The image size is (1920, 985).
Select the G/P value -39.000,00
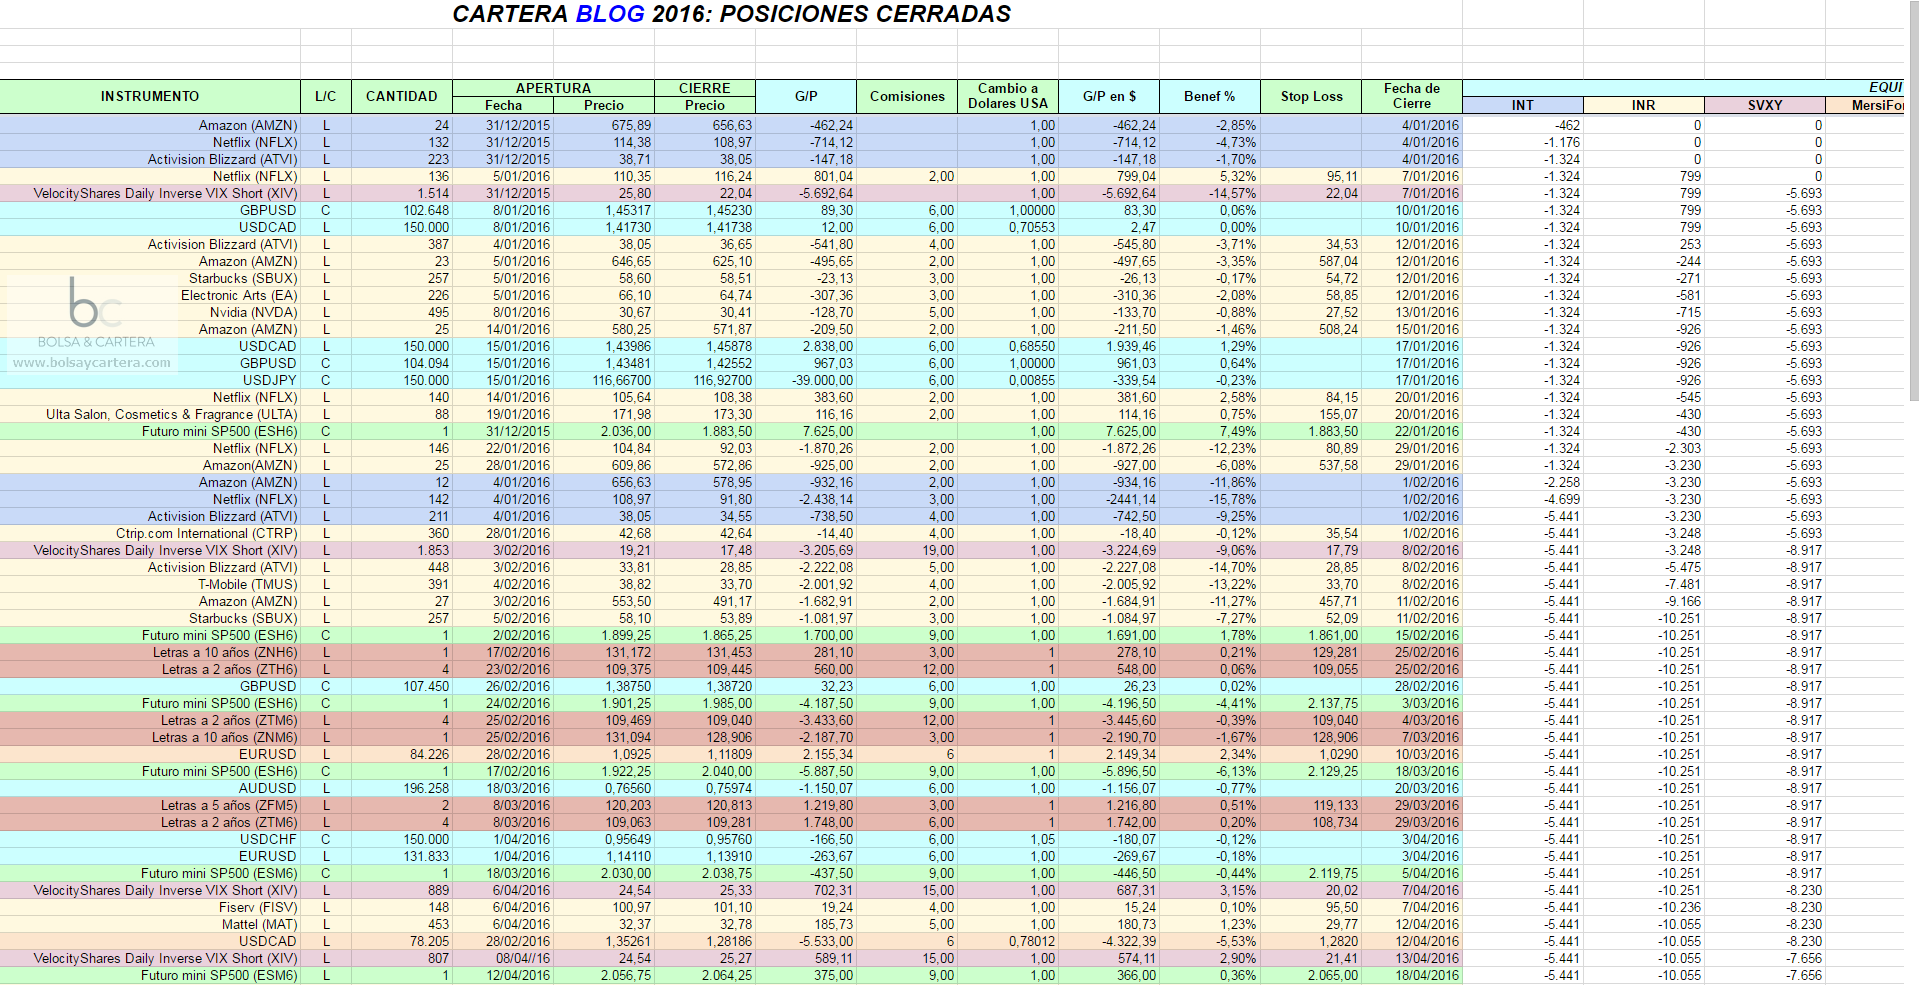806,380
